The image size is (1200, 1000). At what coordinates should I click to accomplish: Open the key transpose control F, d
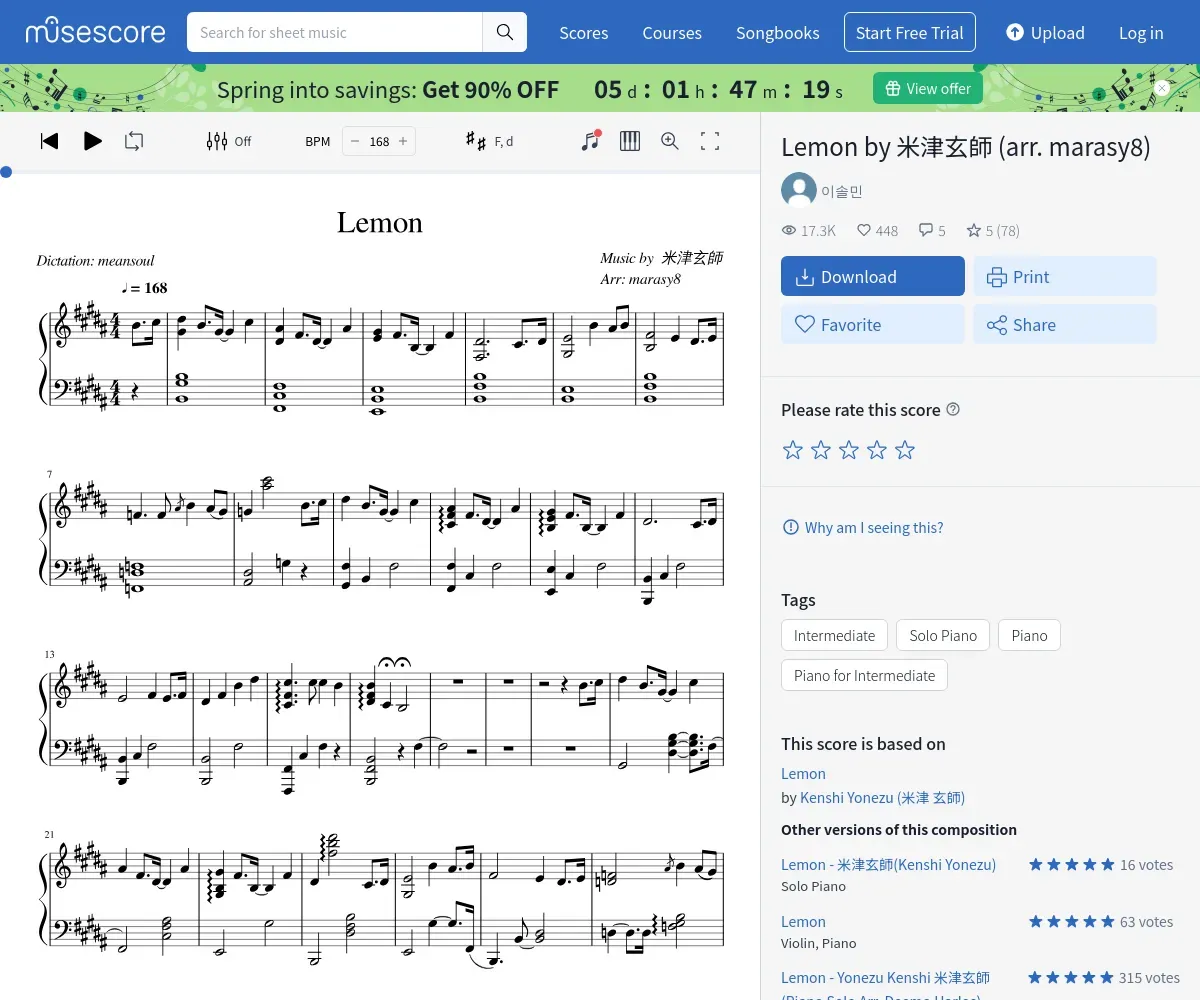coord(489,141)
